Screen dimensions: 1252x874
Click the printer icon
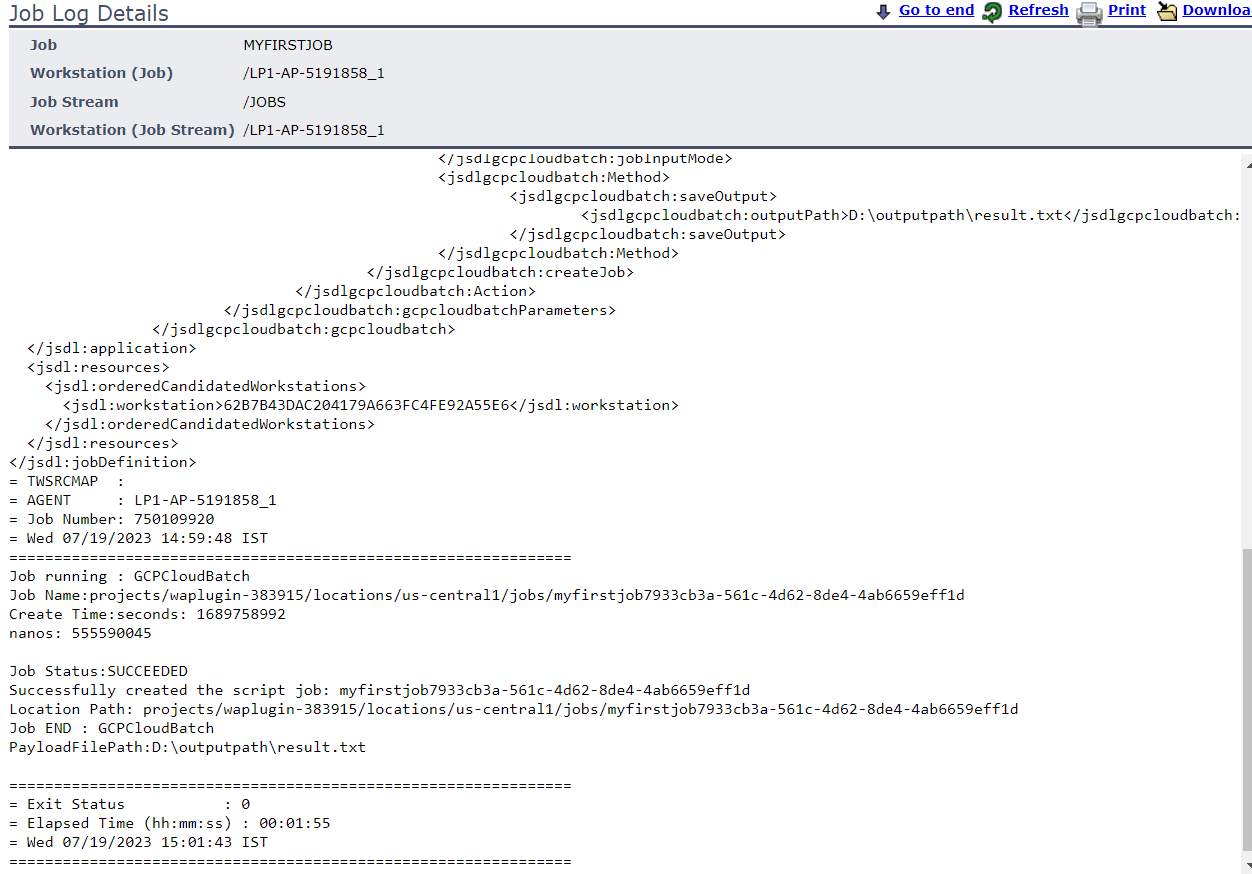[x=1089, y=13]
